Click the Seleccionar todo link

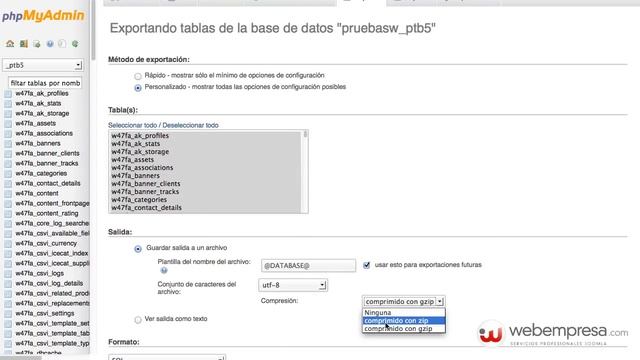point(132,125)
